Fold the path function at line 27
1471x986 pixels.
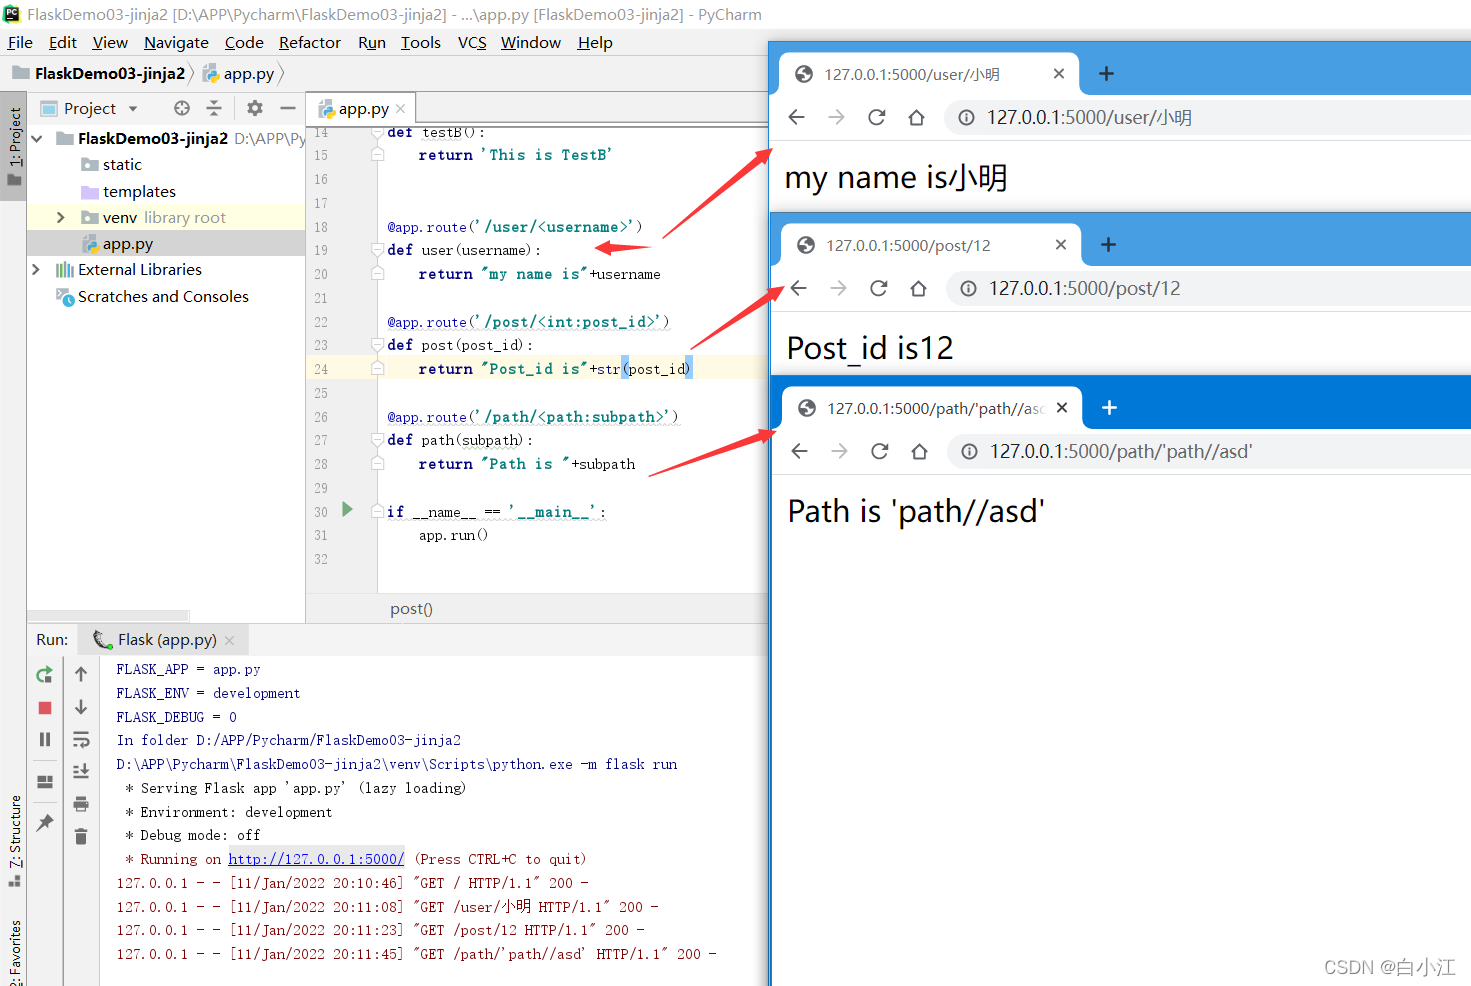tap(378, 440)
